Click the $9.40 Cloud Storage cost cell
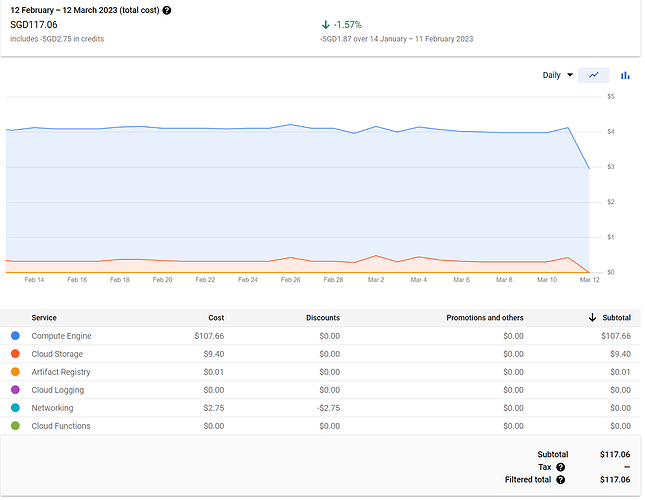Image resolution: width=645 pixels, height=500 pixels. coord(213,354)
